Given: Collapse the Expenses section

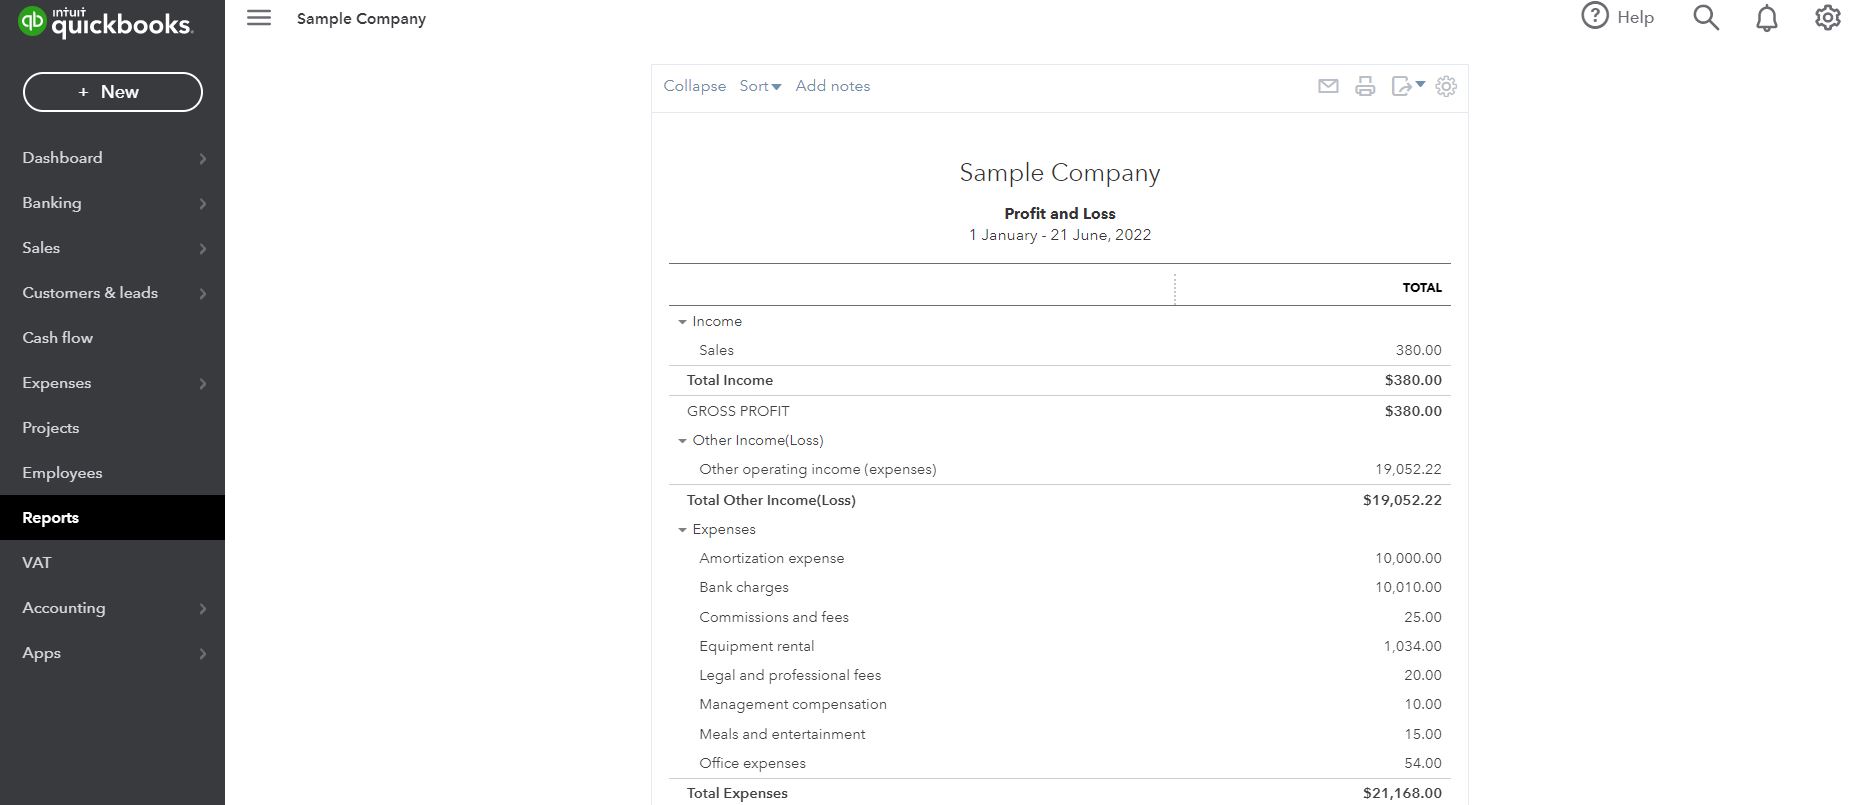Looking at the screenshot, I should (682, 530).
